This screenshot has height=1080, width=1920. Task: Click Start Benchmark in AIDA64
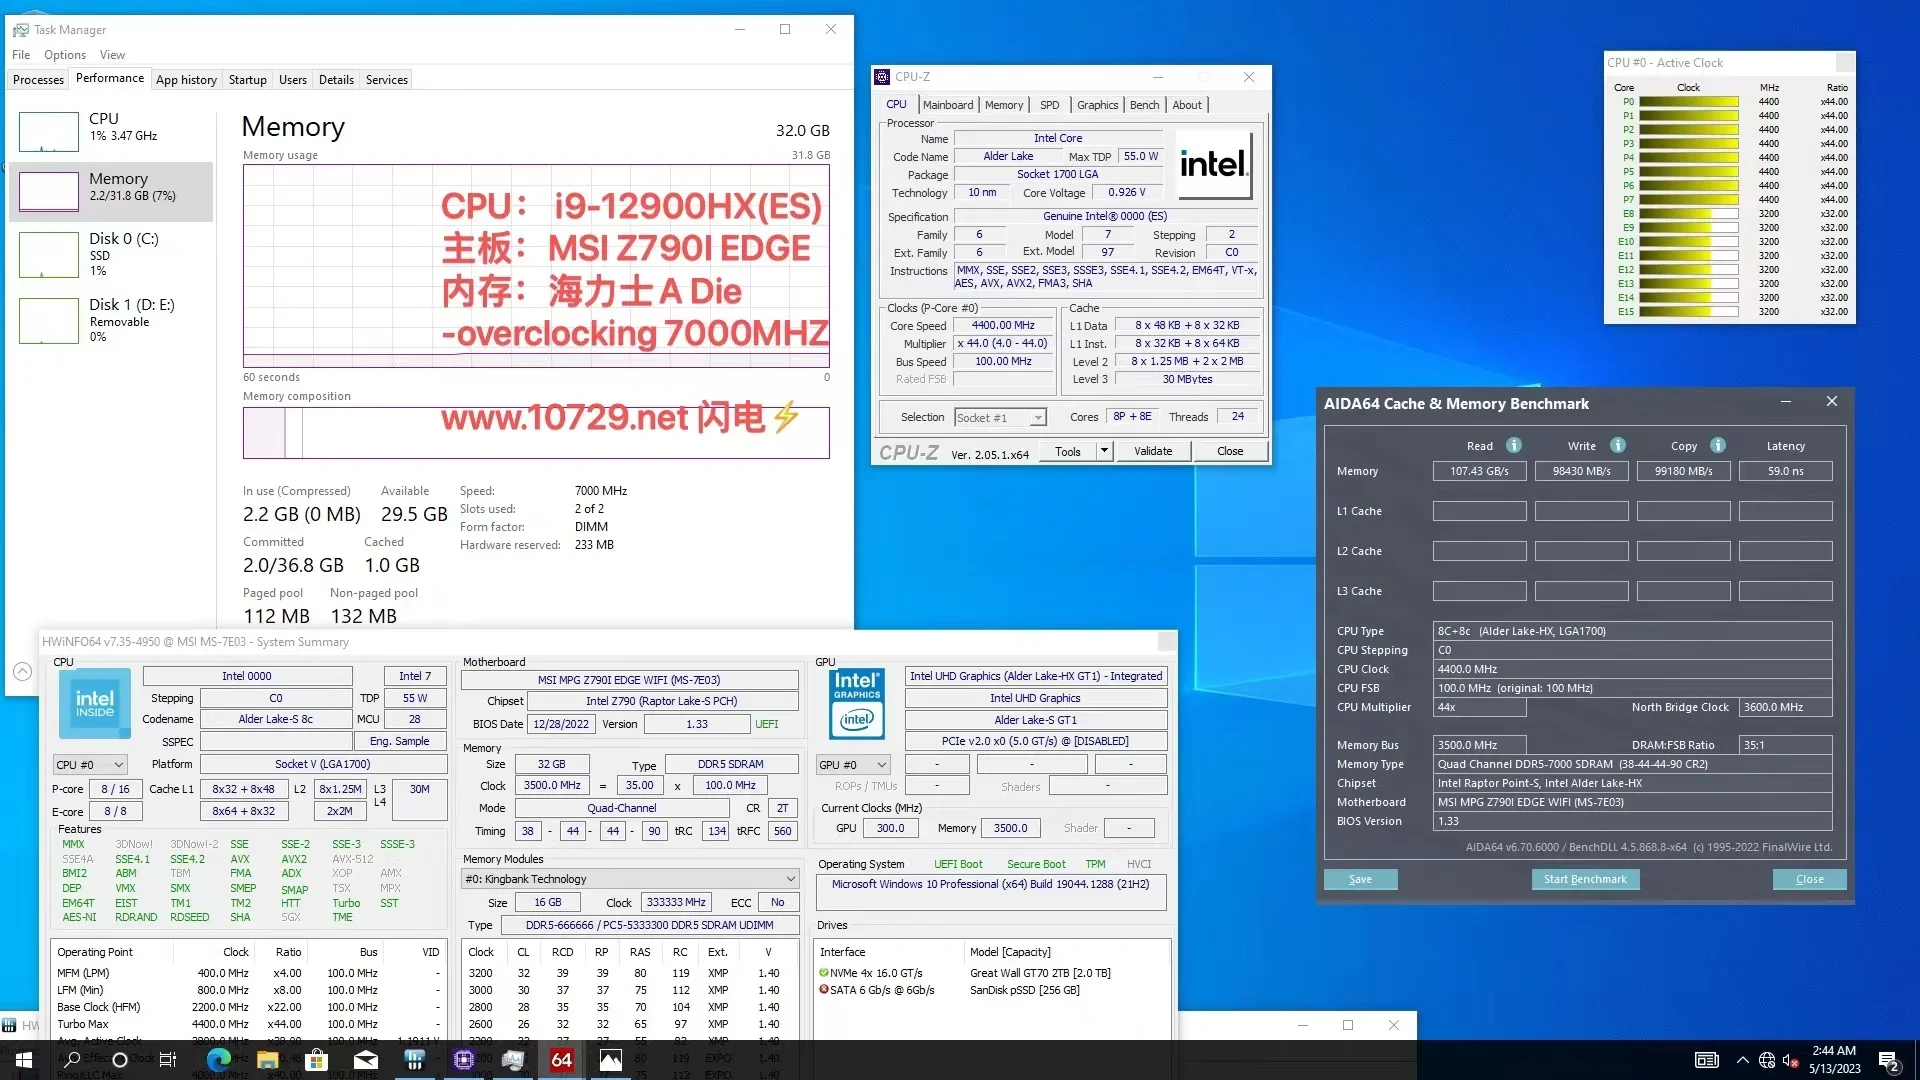1585,879
